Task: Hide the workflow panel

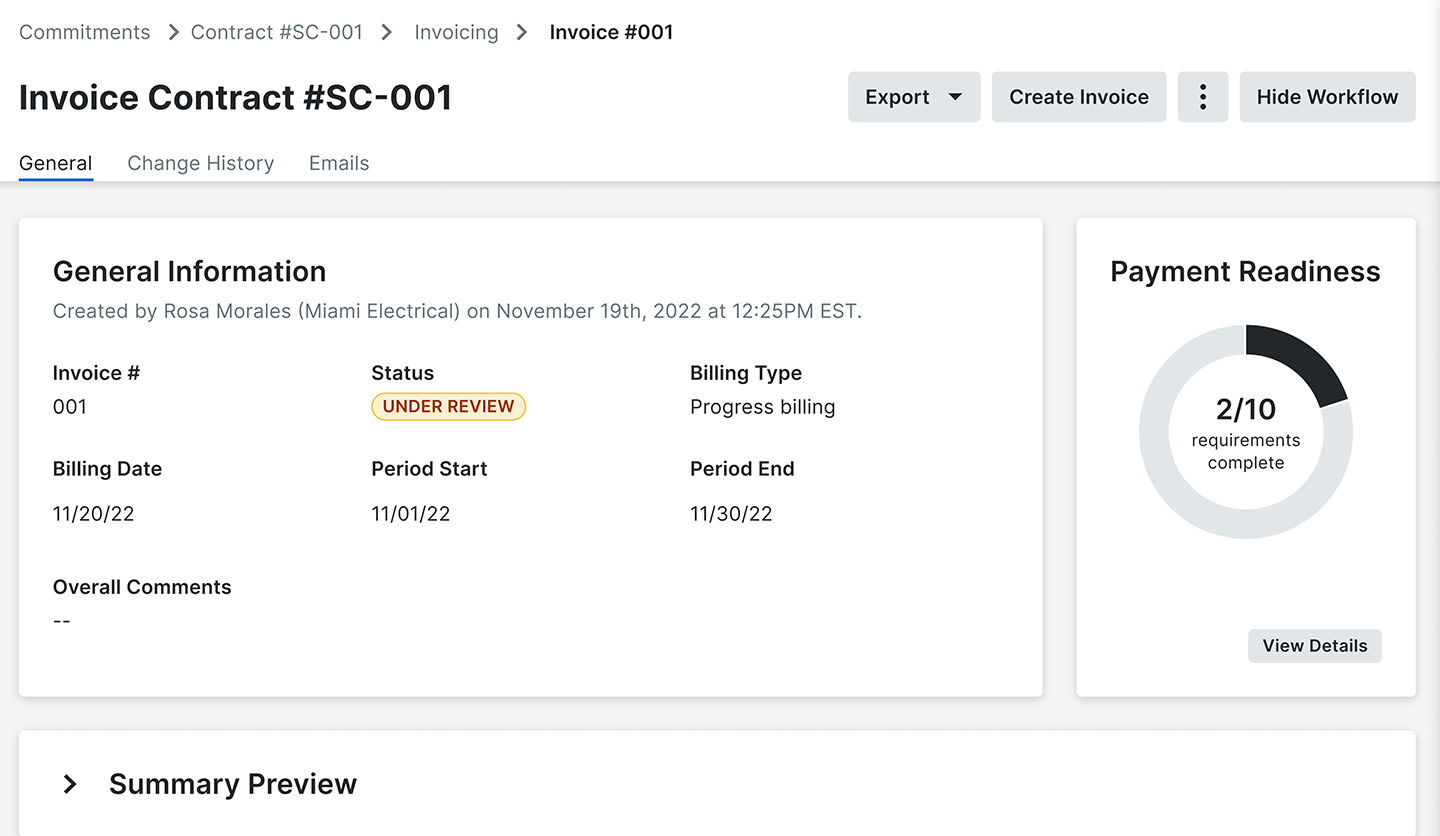Action: click(x=1327, y=97)
